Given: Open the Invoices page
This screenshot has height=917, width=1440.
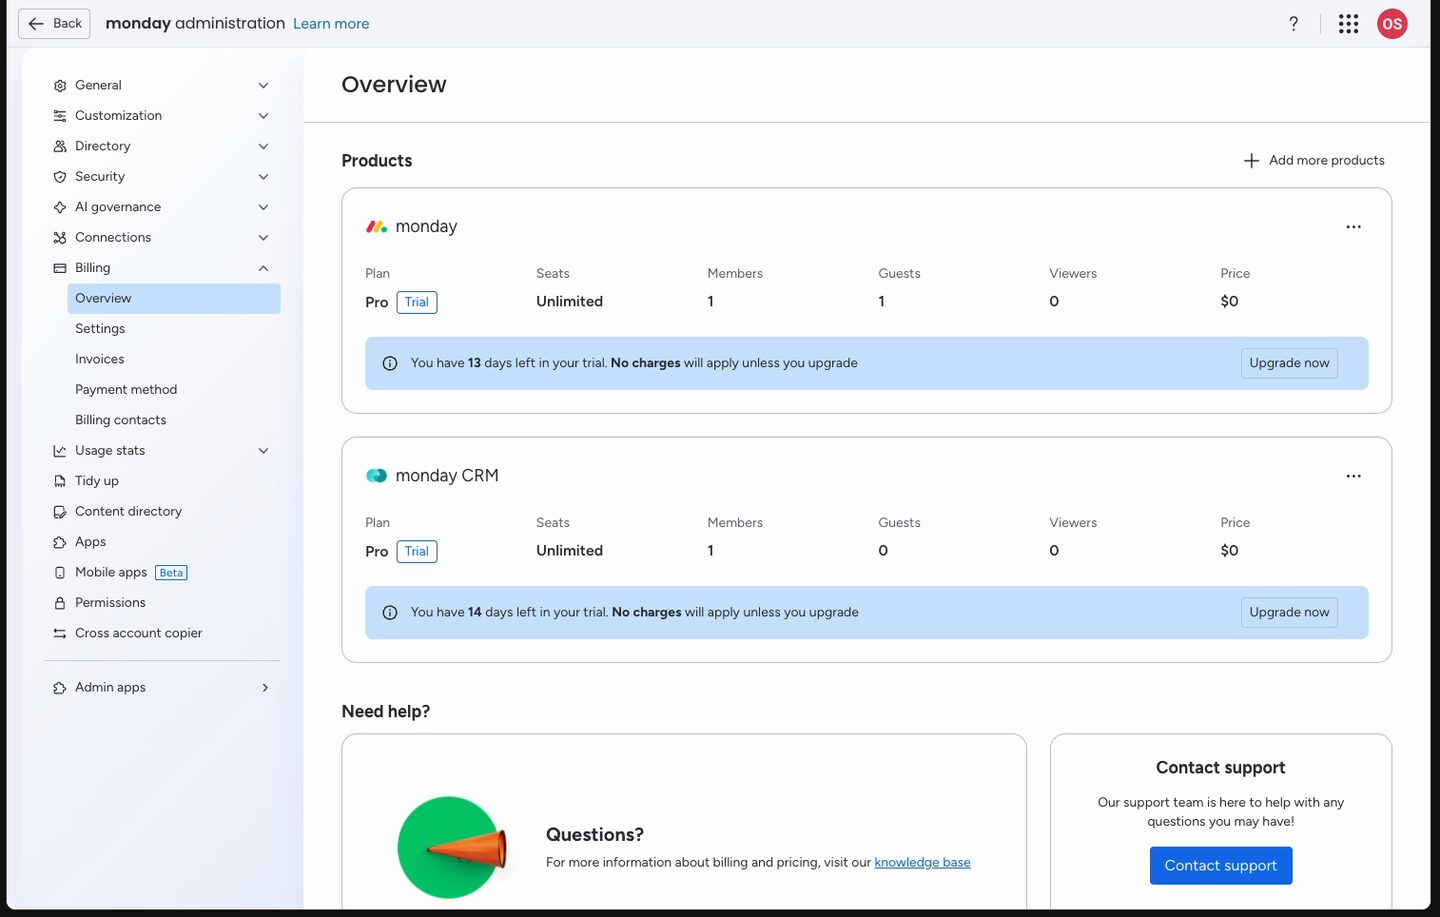Looking at the screenshot, I should (x=100, y=359).
